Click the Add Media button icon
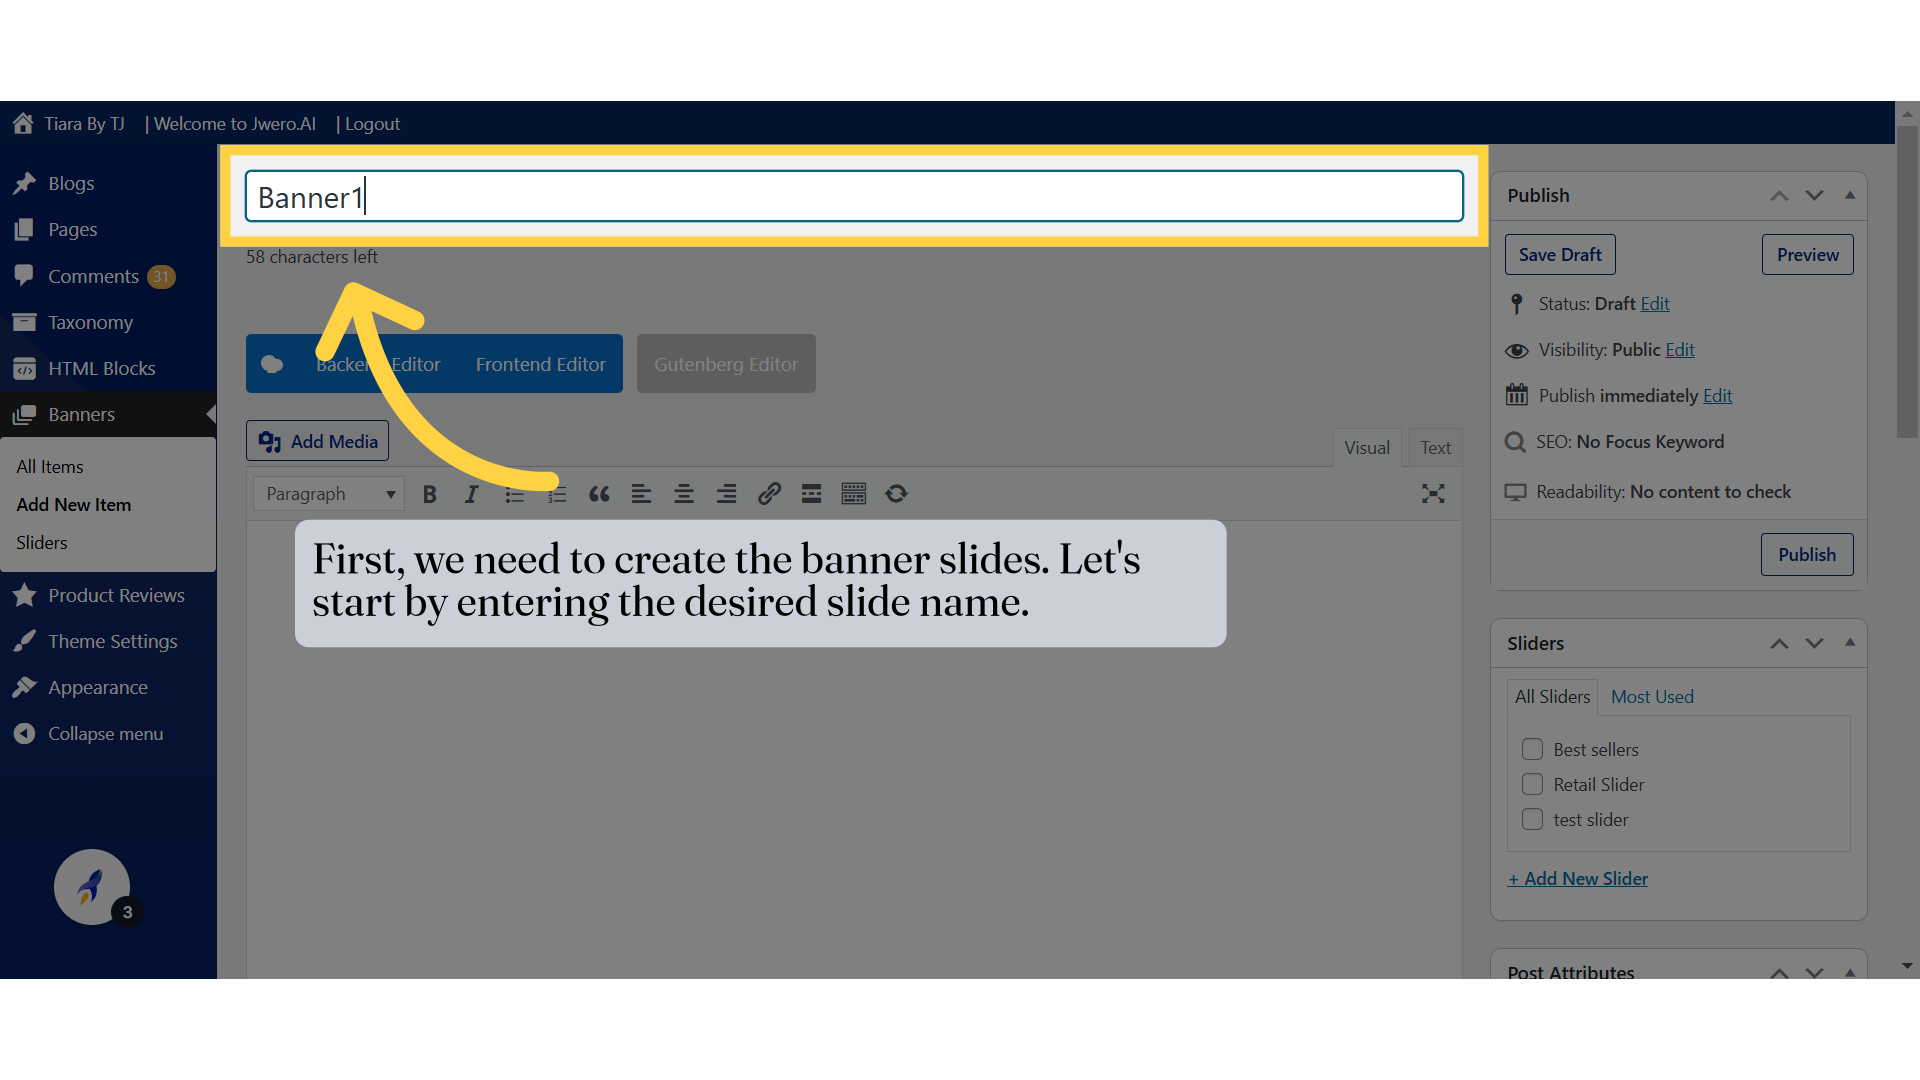This screenshot has width=1920, height=1080. point(270,440)
